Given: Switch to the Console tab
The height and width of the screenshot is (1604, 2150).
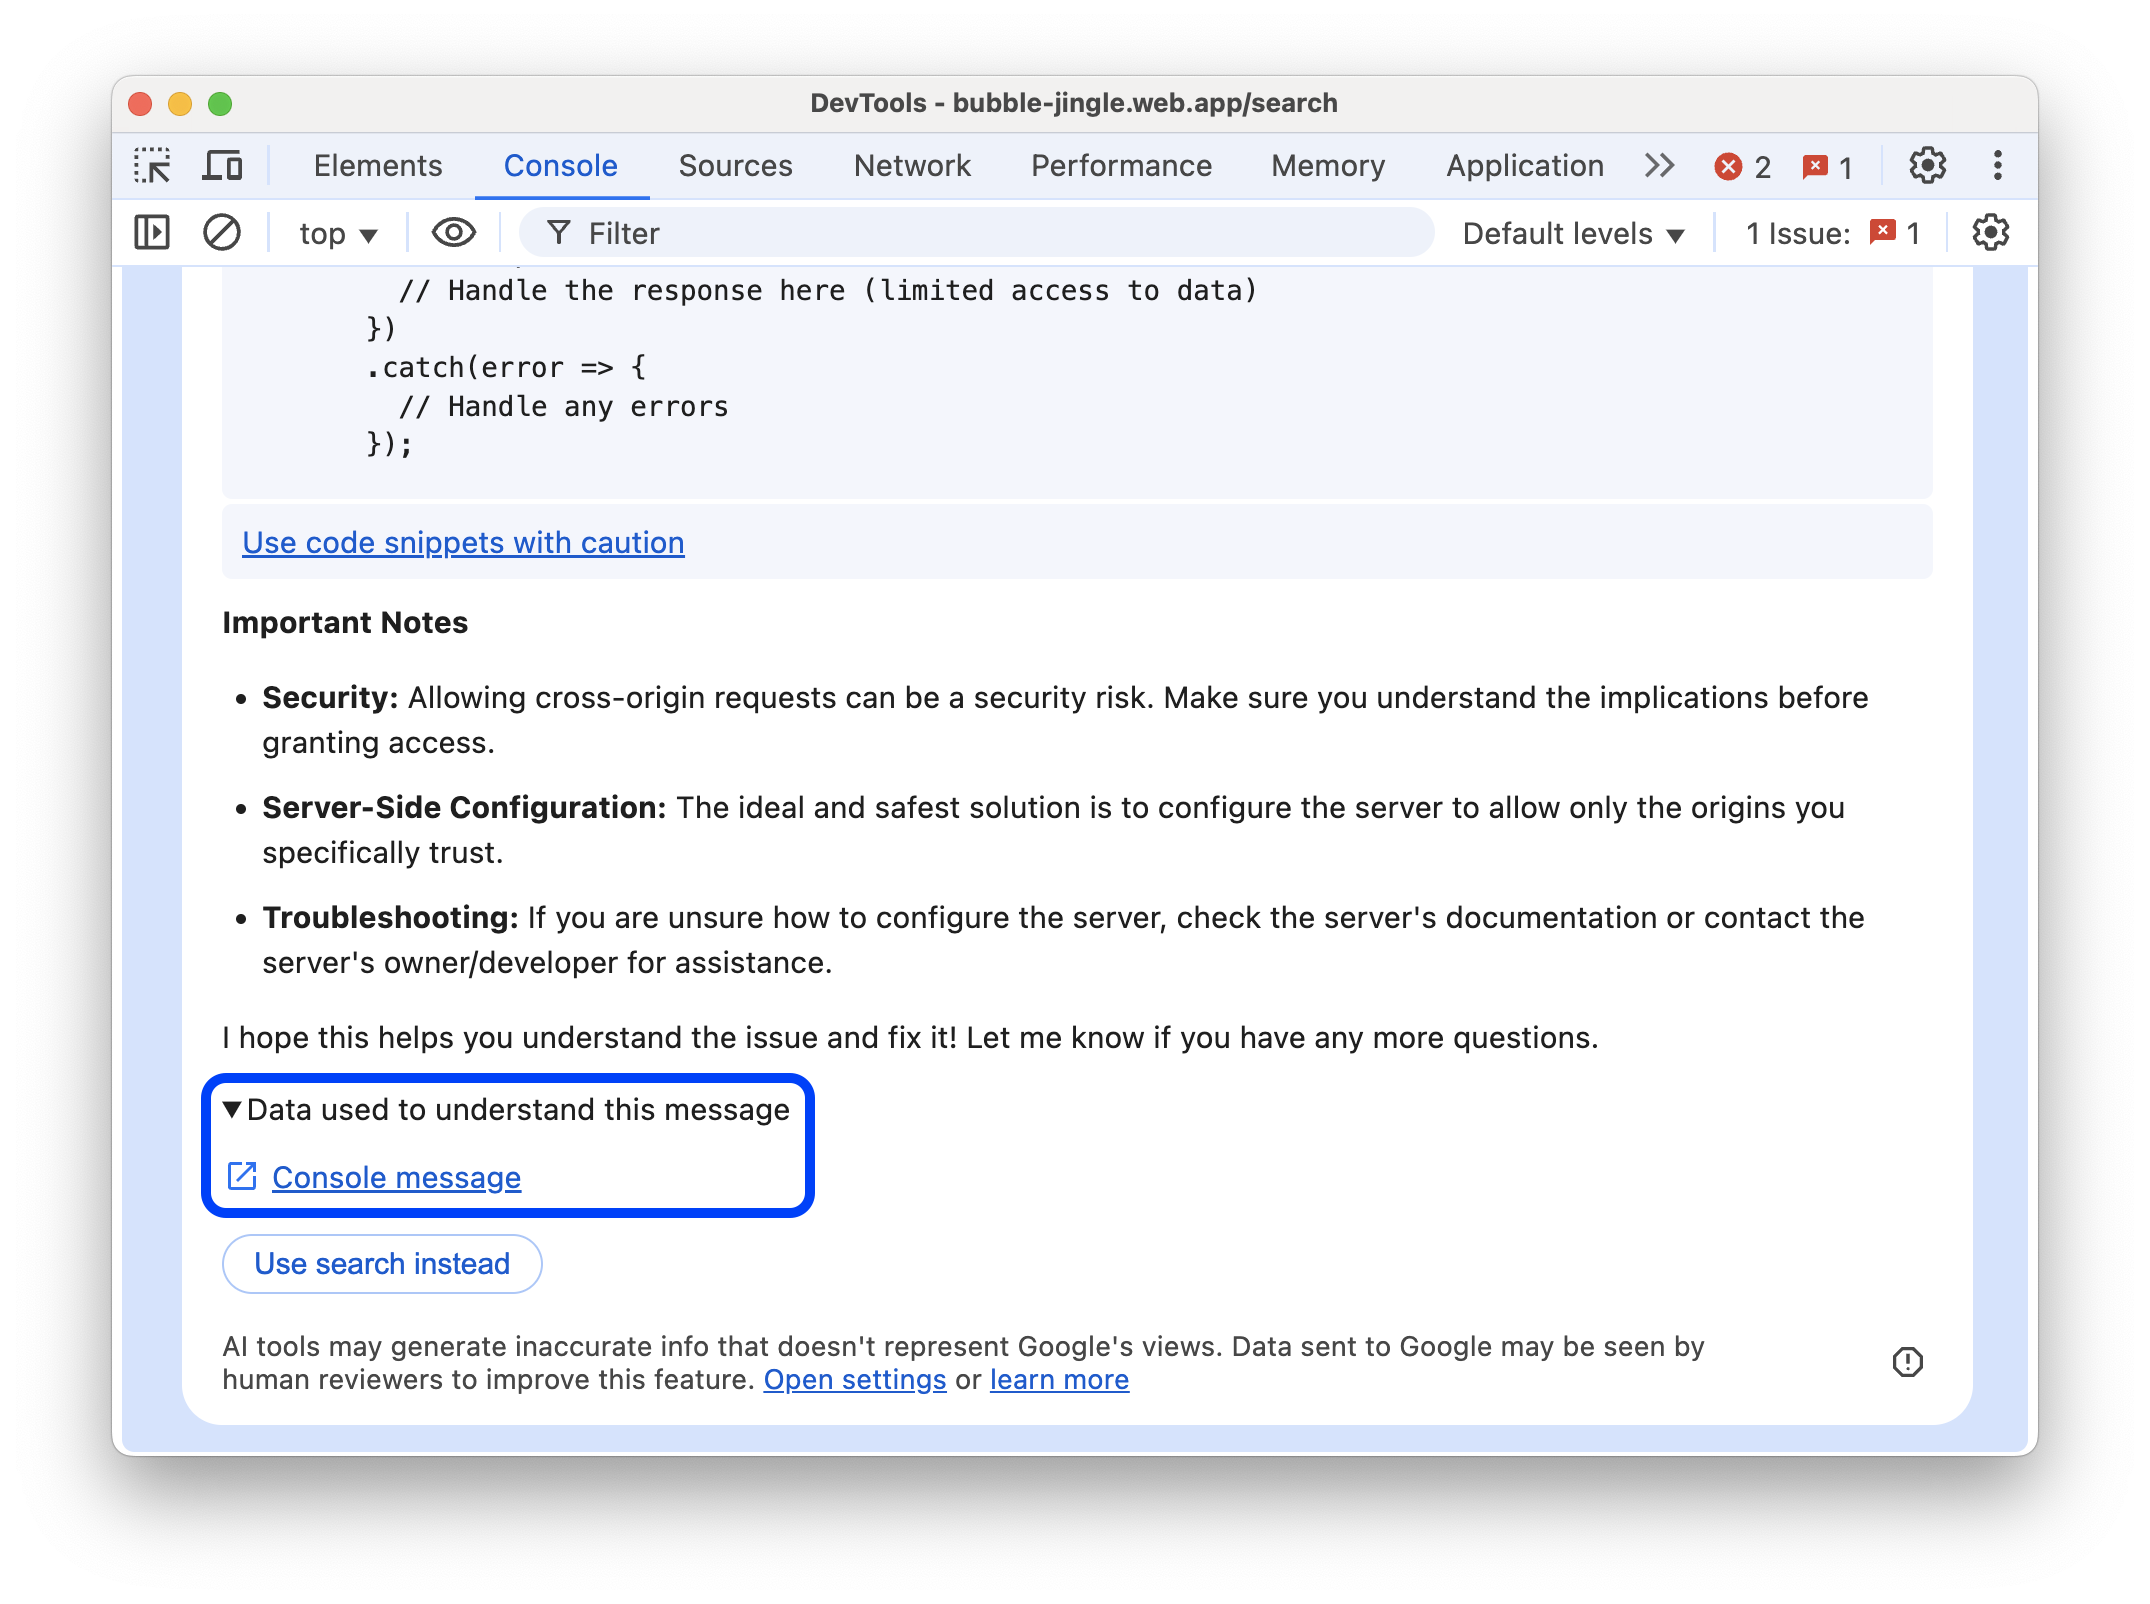Looking at the screenshot, I should click(563, 165).
